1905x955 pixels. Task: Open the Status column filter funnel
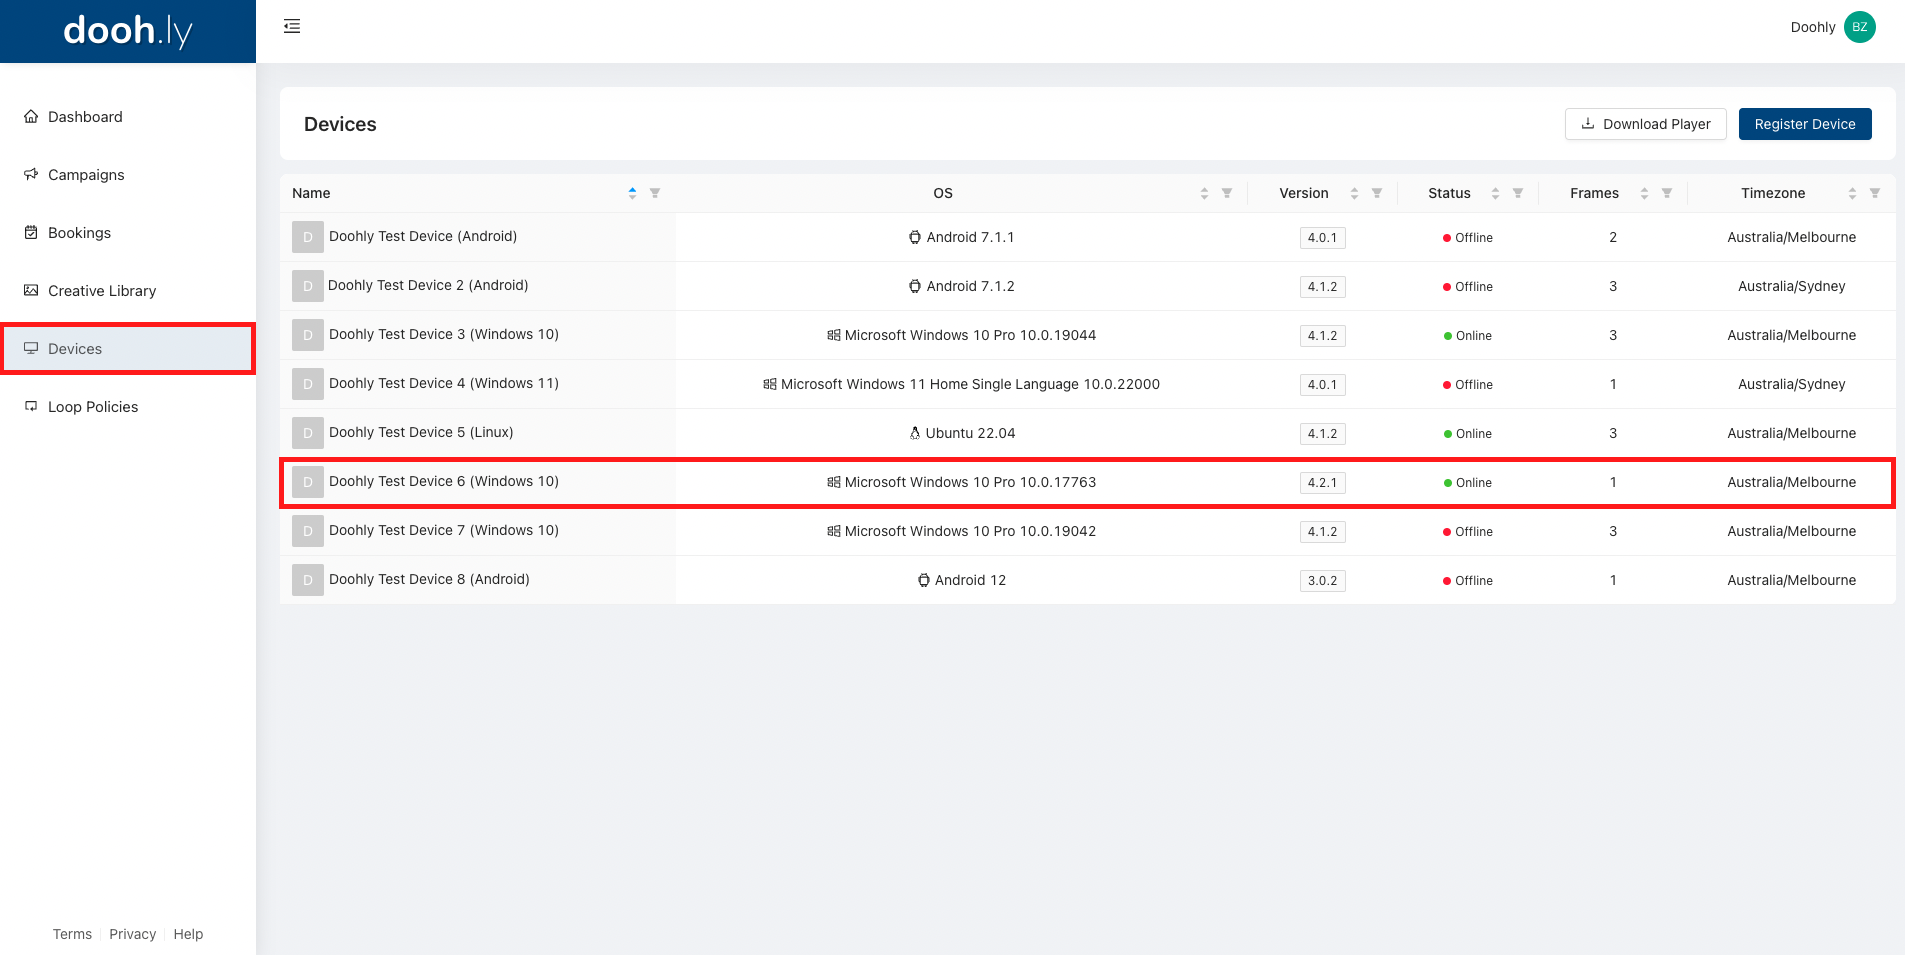pyautogui.click(x=1518, y=192)
